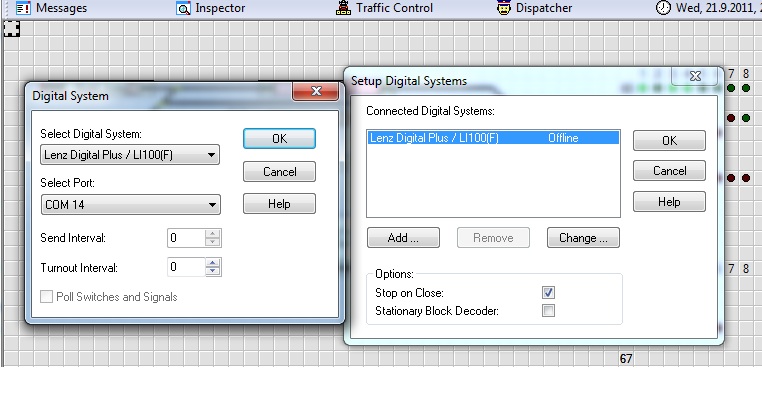
Task: Click the dashed selection square on layout
Action: [12, 28]
